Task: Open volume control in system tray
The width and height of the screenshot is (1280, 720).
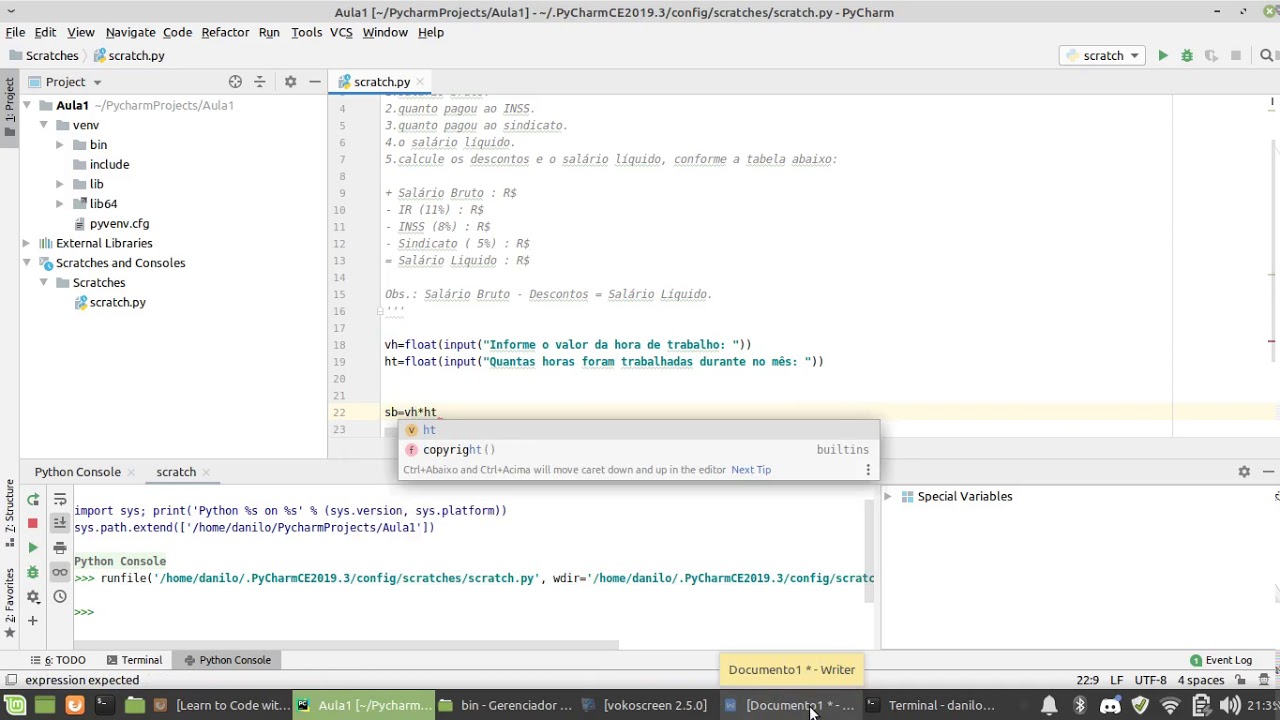Action: click(x=1231, y=706)
